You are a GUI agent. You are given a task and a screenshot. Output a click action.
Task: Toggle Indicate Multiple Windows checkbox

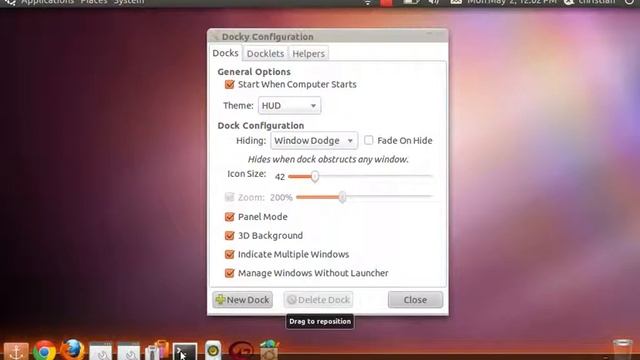[x=229, y=254]
